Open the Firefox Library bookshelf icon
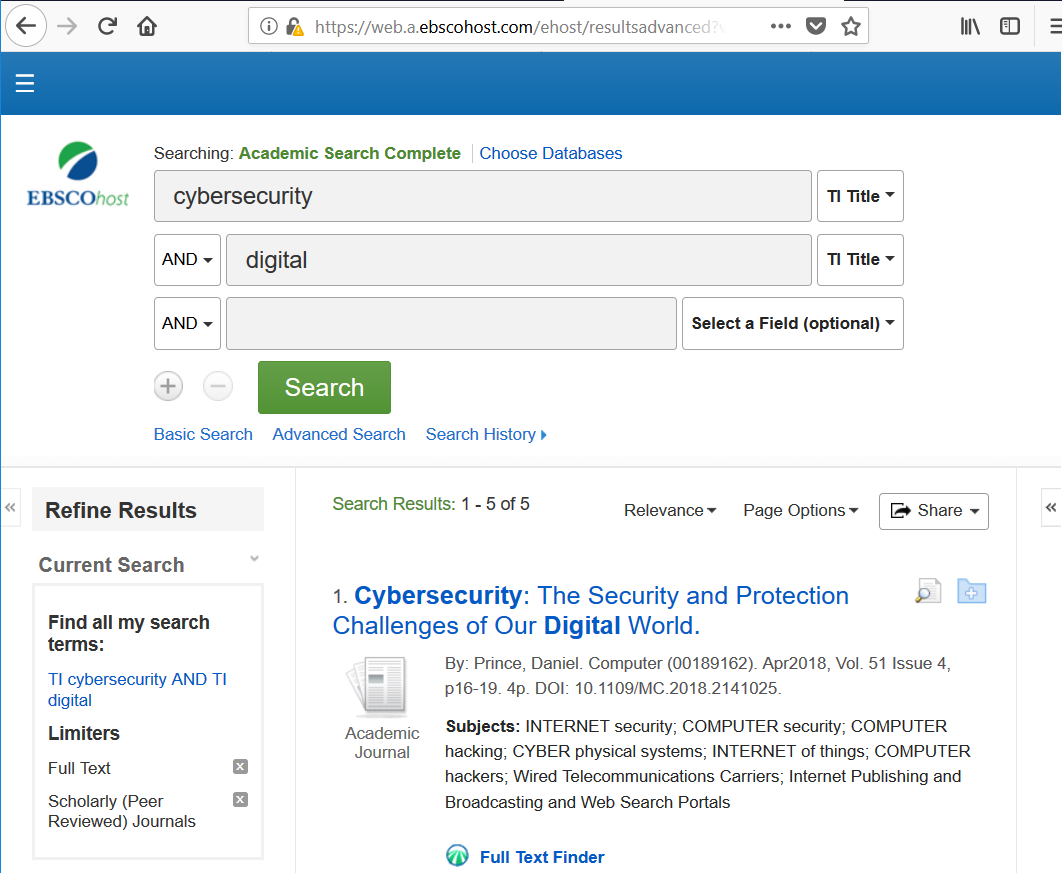 click(x=969, y=26)
